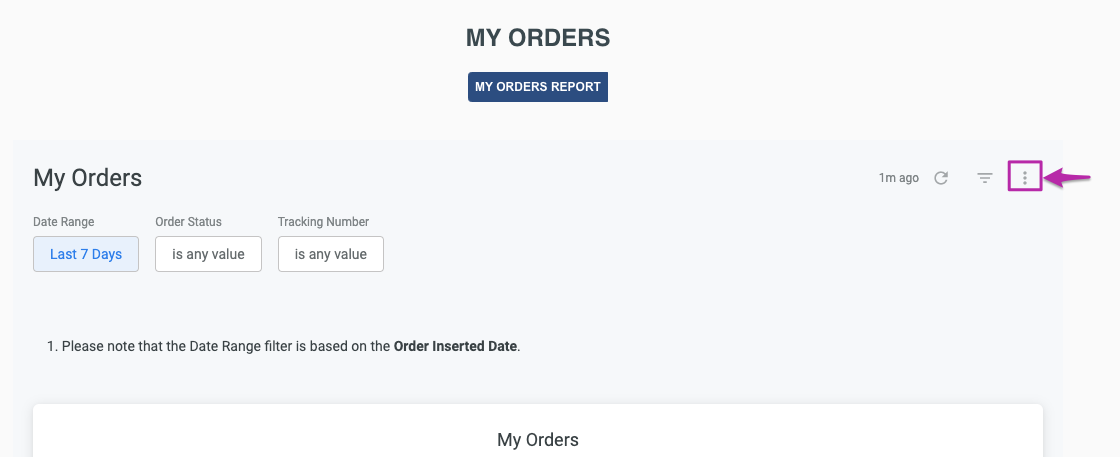Click the '1m ago' last updated text

coord(899,178)
